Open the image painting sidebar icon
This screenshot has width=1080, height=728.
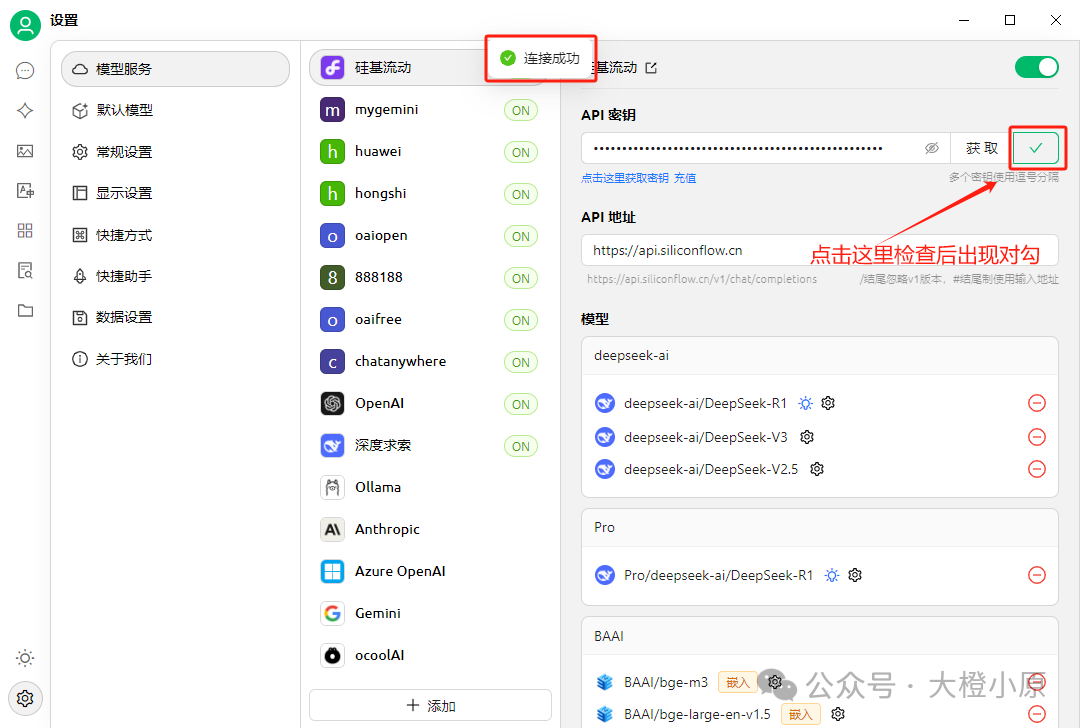[25, 151]
